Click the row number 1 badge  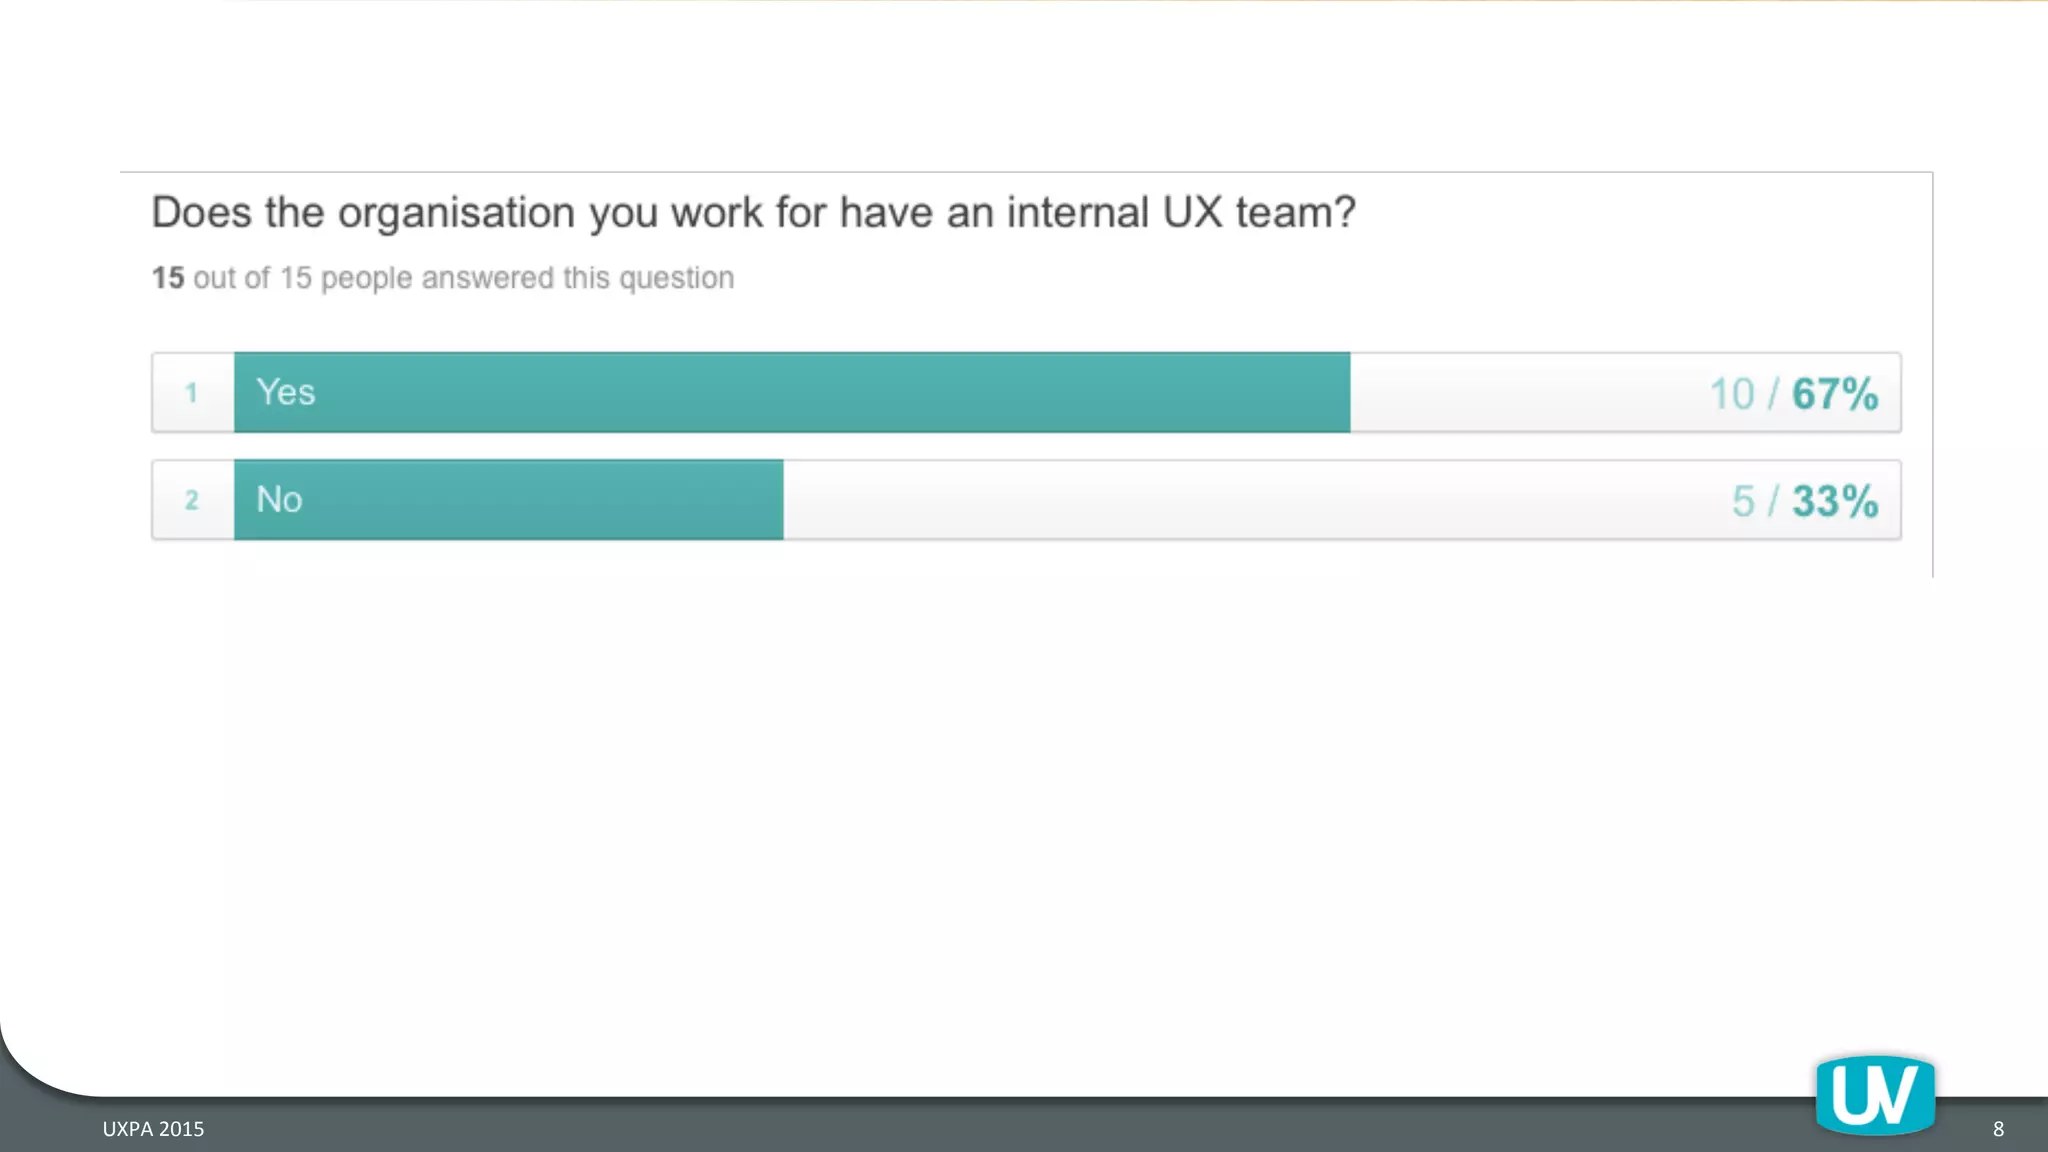(x=191, y=393)
